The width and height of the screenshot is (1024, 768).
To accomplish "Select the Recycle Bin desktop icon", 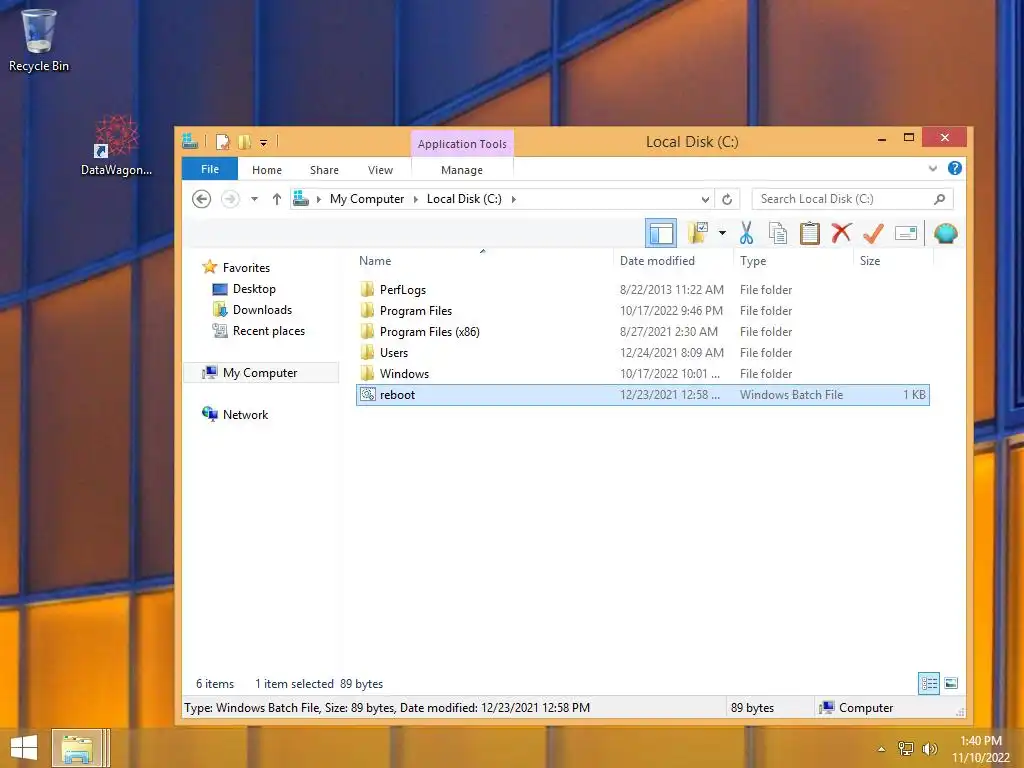I will 39,40.
